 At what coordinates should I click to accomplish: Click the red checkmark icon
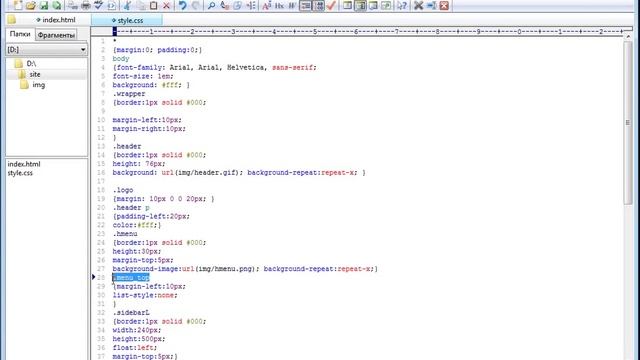(331, 5)
